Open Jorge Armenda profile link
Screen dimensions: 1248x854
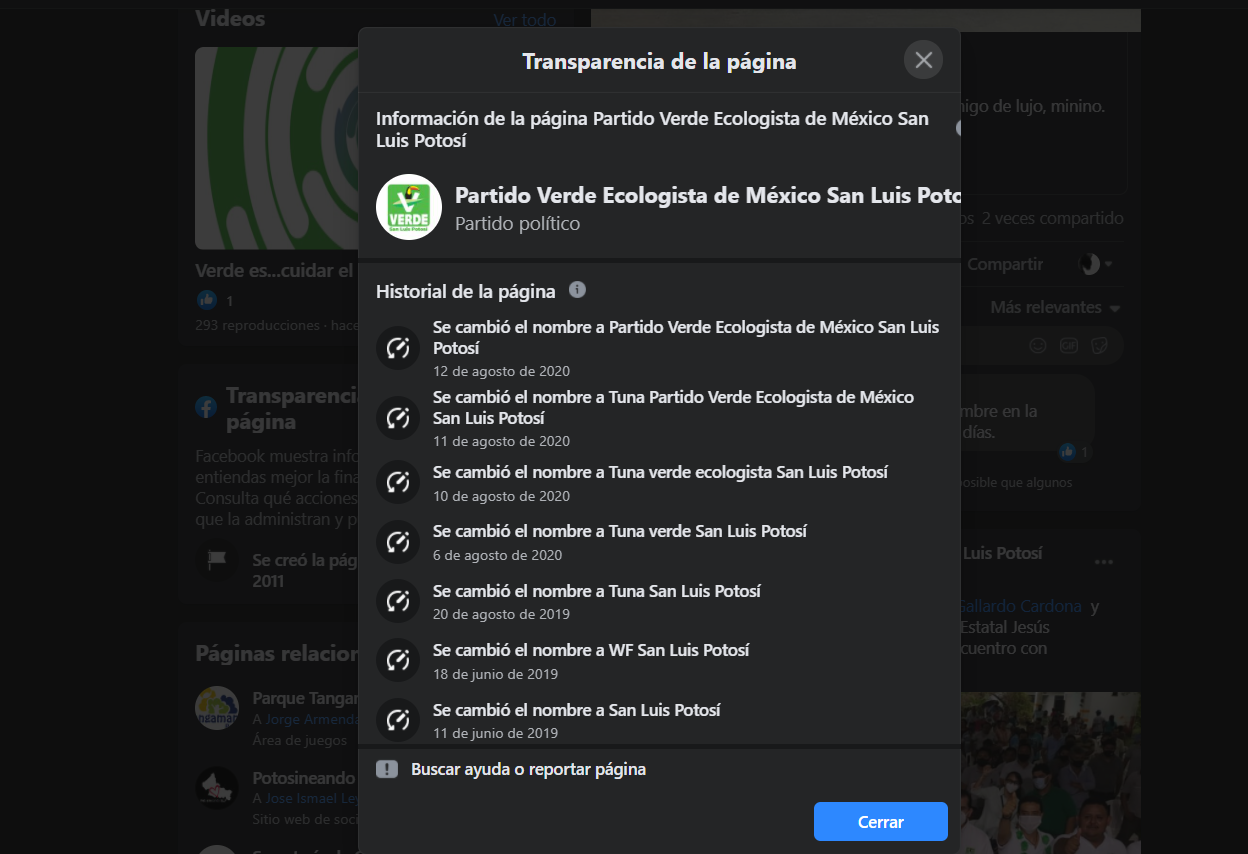[x=312, y=719]
